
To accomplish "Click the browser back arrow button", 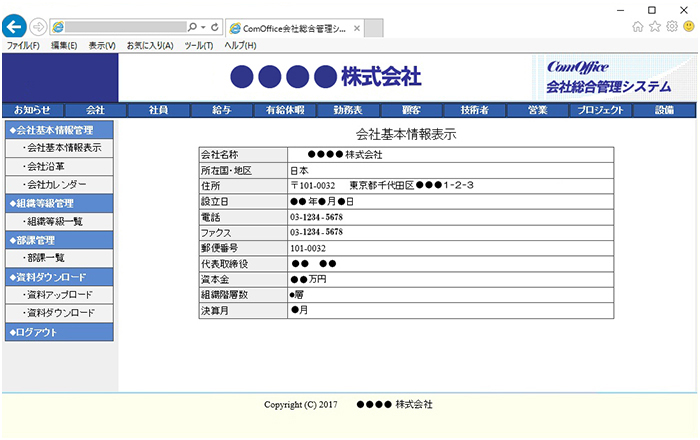I will pyautogui.click(x=14, y=27).
